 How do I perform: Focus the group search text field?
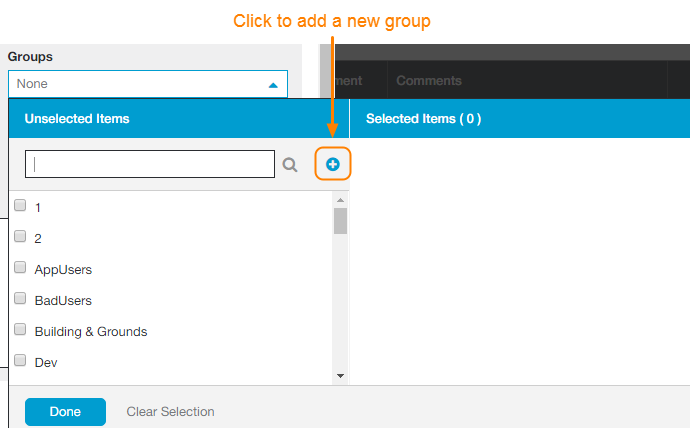pos(150,165)
